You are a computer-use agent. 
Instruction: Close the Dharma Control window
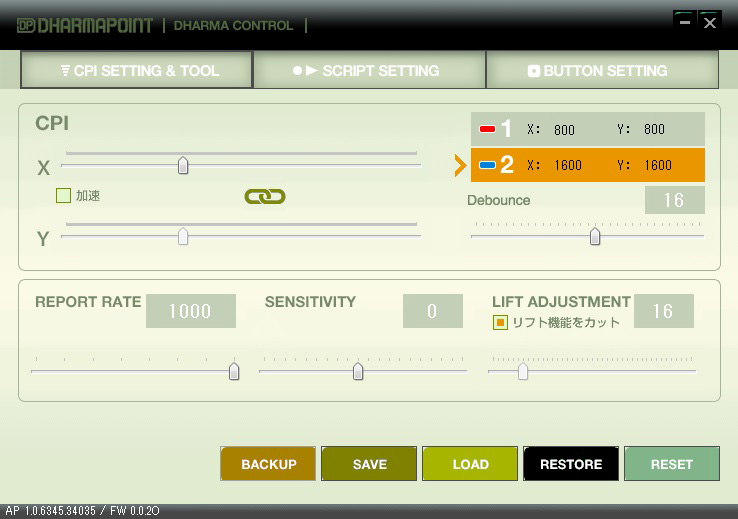(710, 22)
